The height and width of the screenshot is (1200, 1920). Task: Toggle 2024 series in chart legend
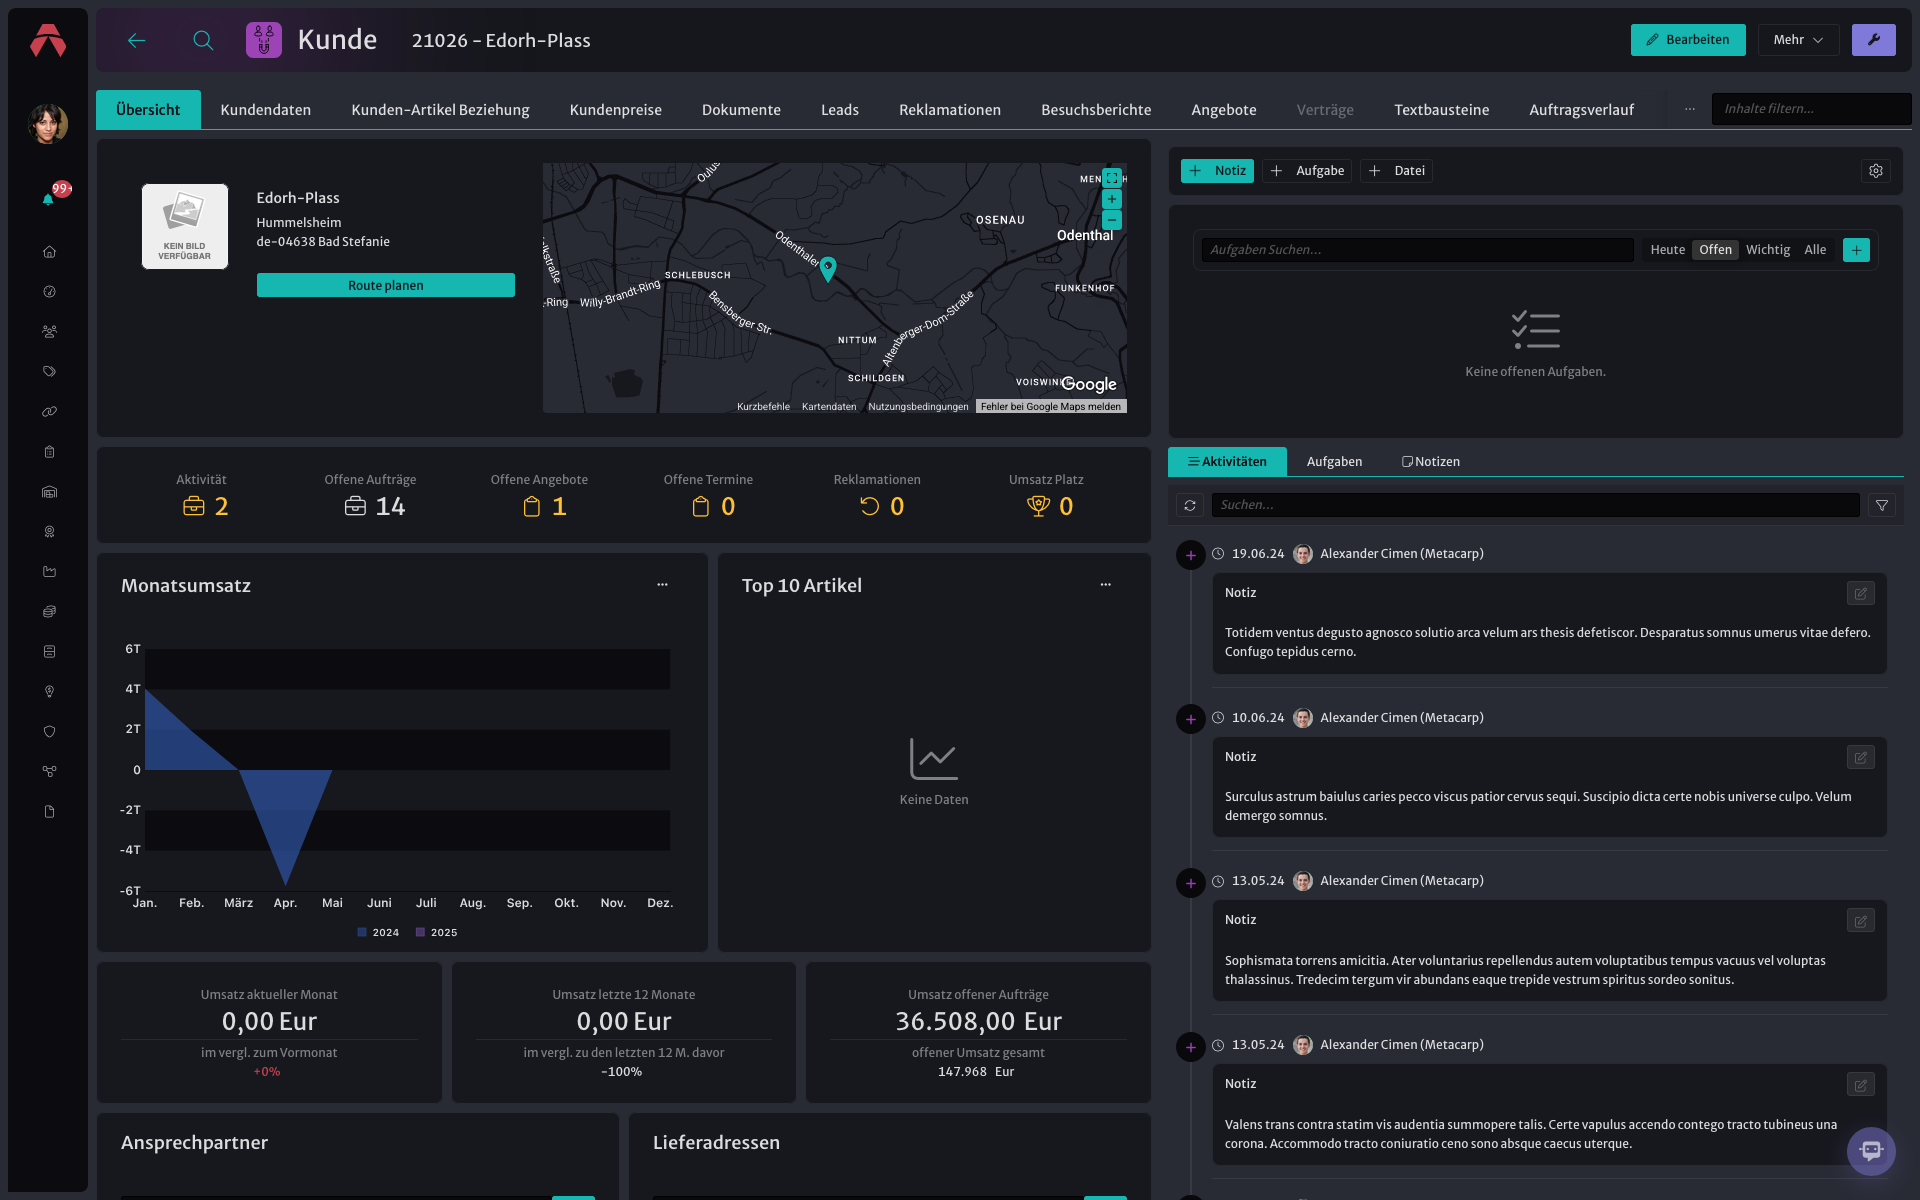(378, 932)
